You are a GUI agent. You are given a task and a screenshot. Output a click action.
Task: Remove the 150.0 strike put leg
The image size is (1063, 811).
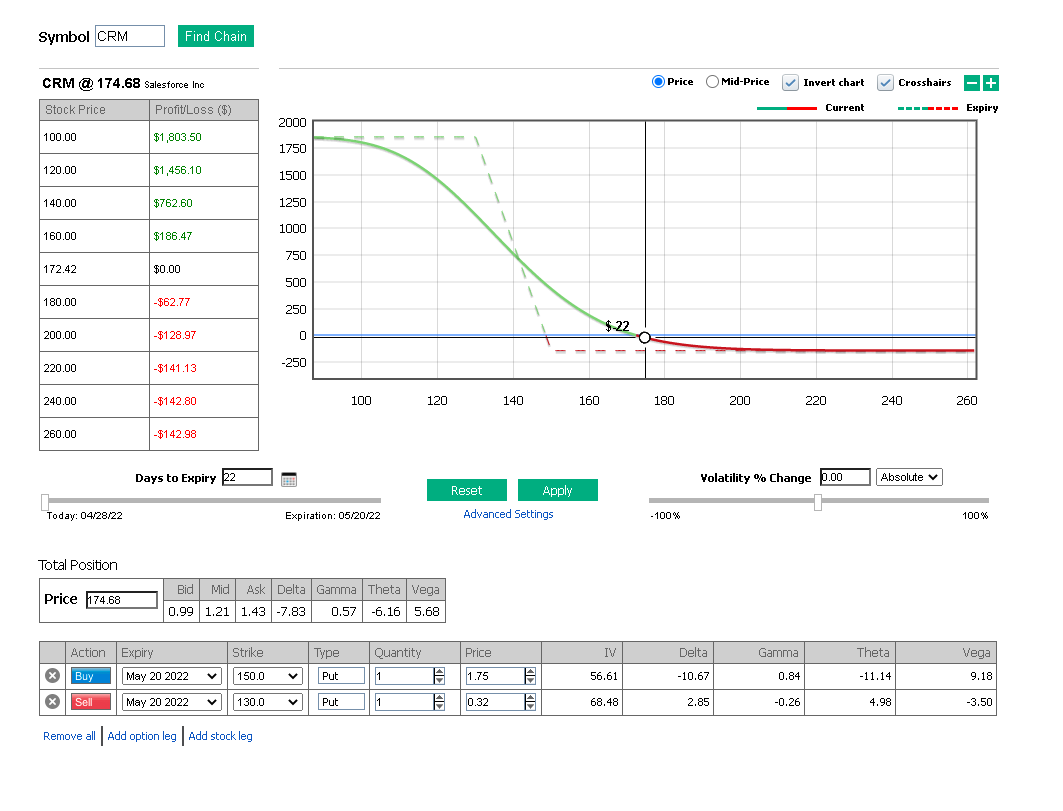[52, 676]
